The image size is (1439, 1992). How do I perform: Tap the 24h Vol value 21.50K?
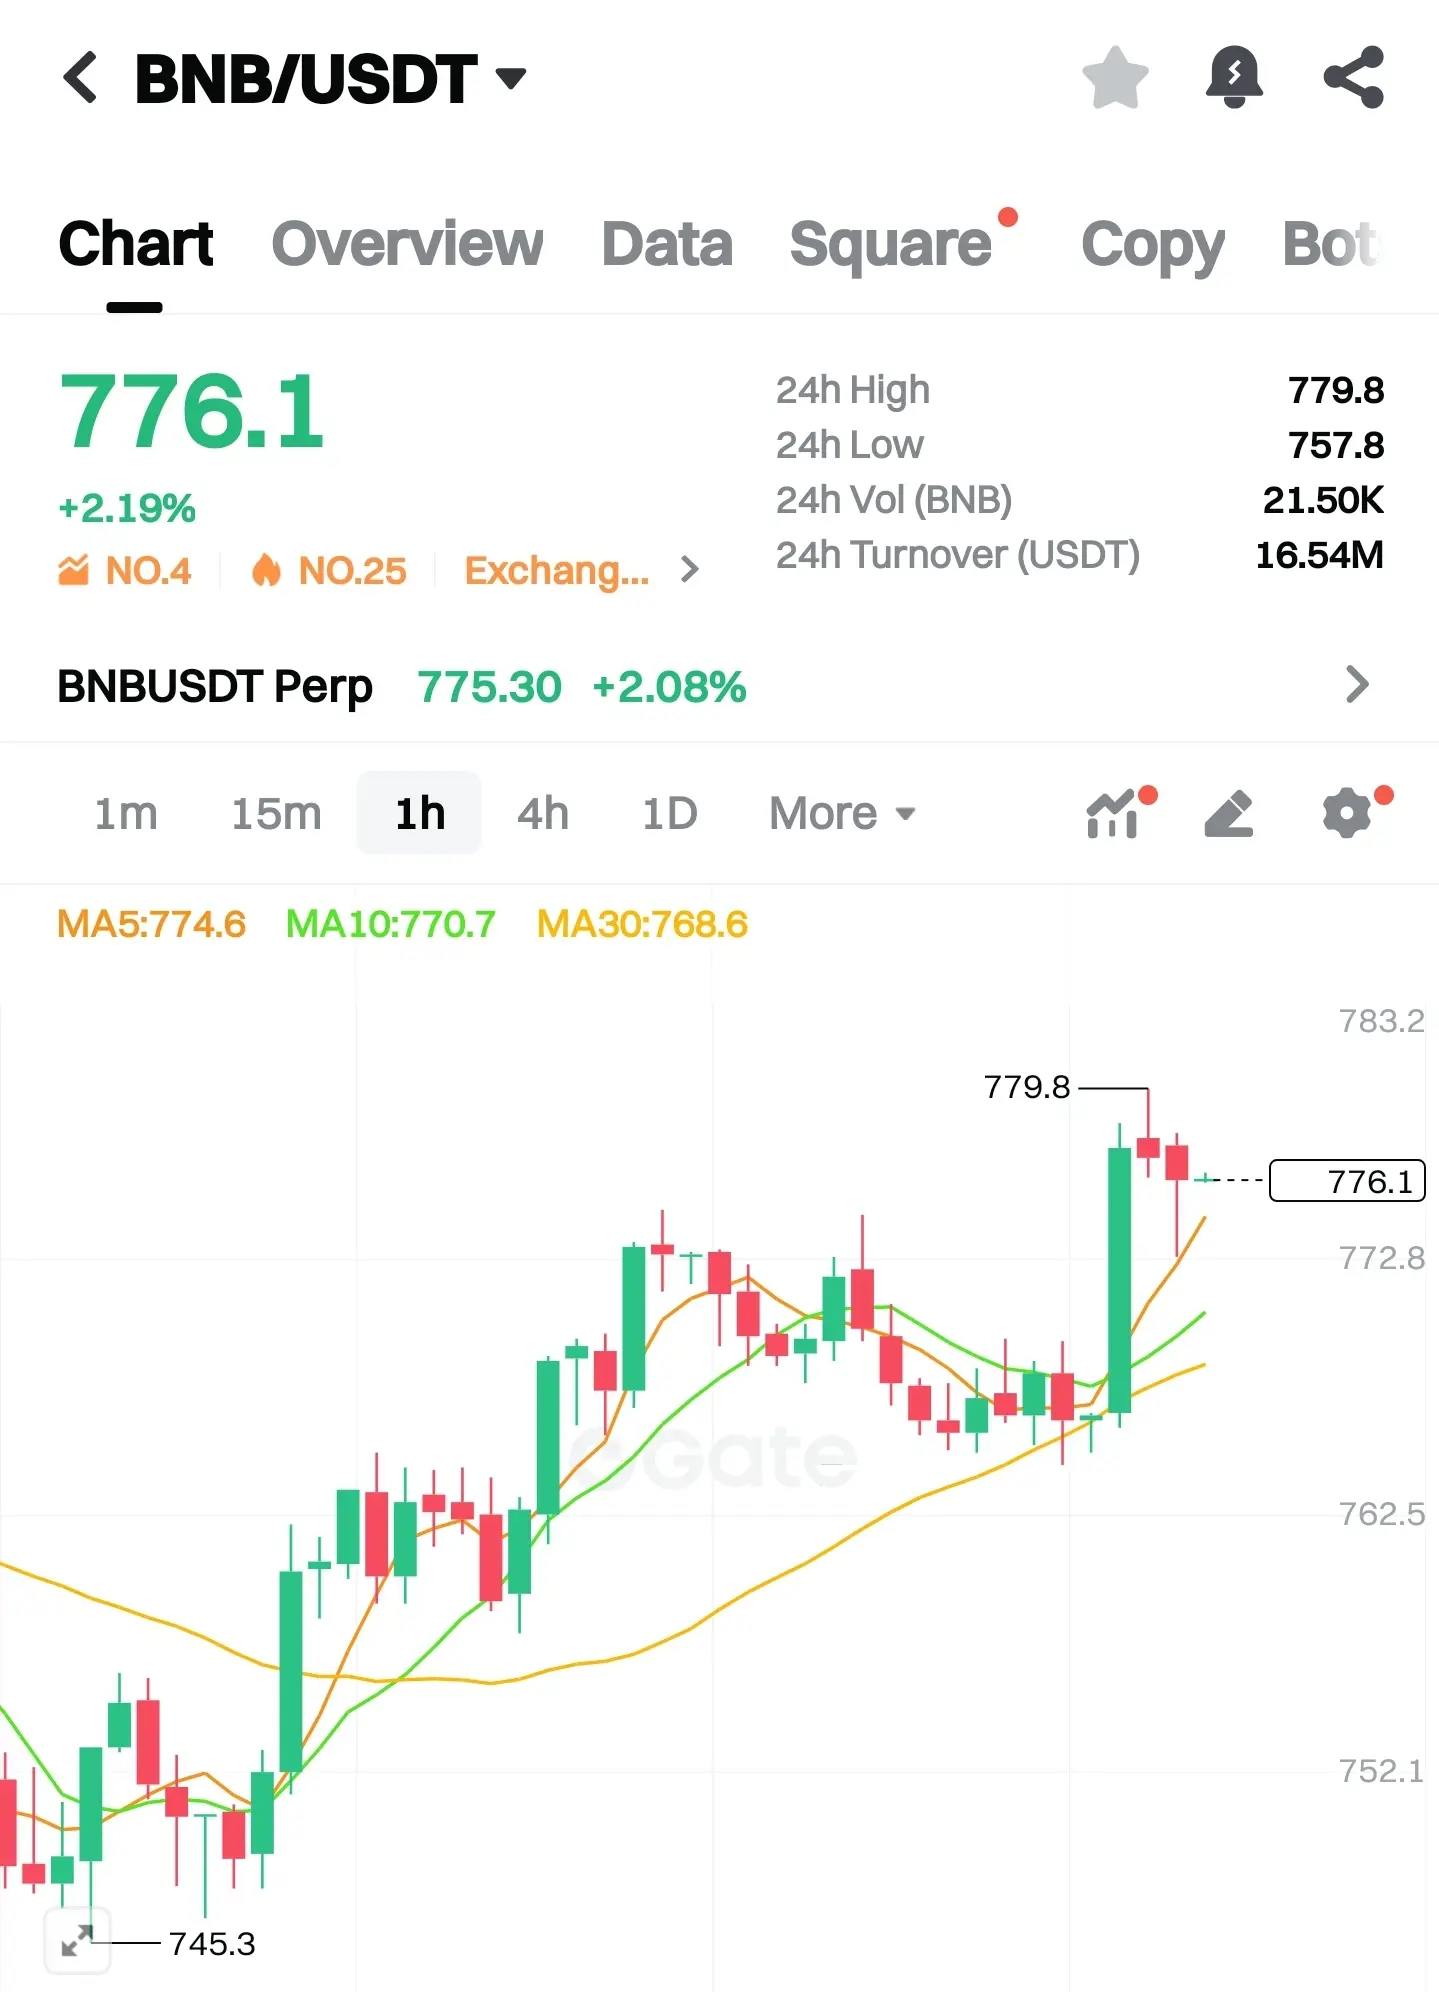(1323, 500)
